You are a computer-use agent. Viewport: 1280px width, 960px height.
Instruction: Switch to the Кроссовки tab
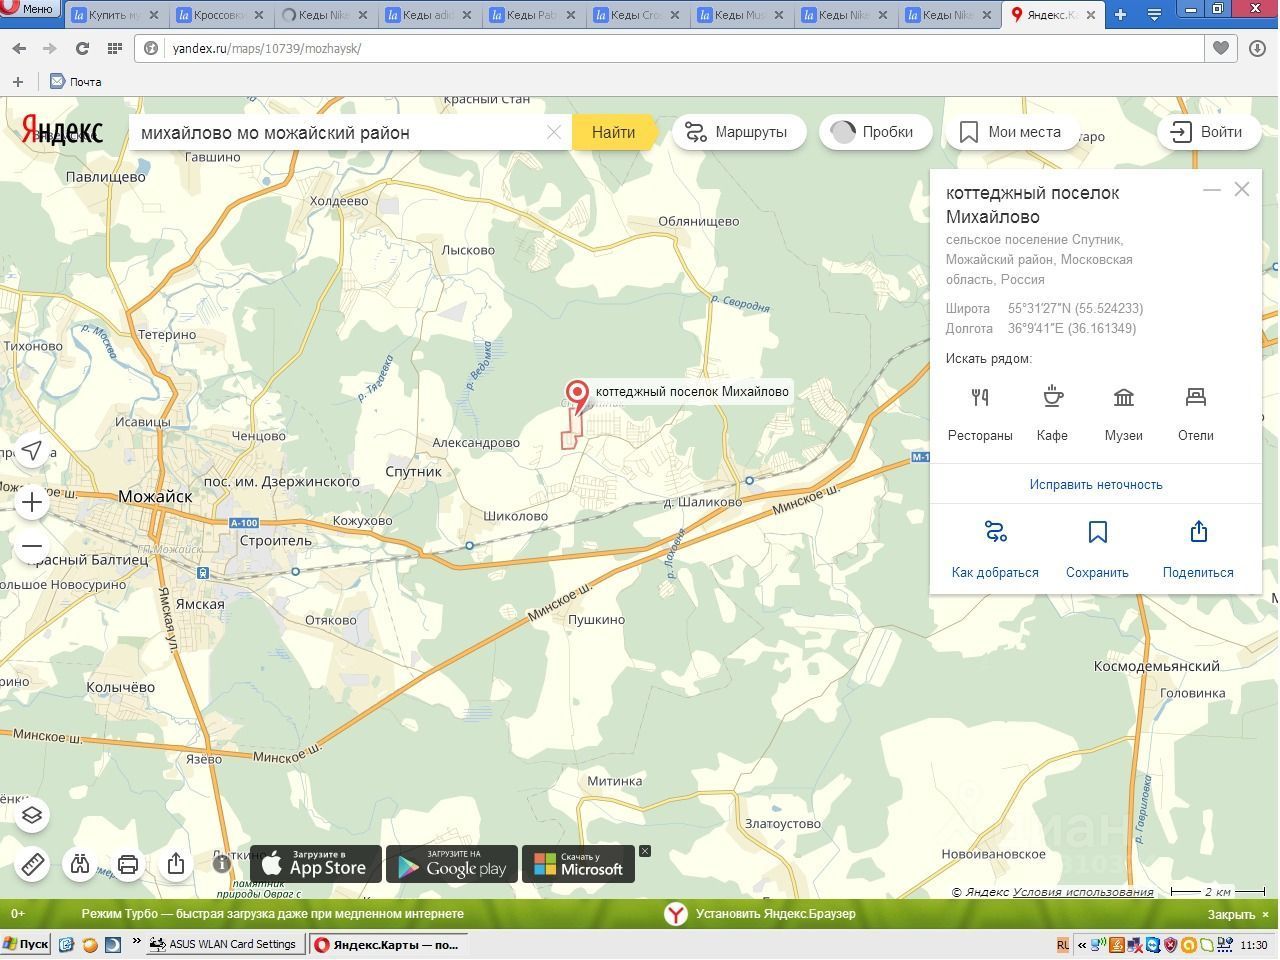click(x=220, y=15)
